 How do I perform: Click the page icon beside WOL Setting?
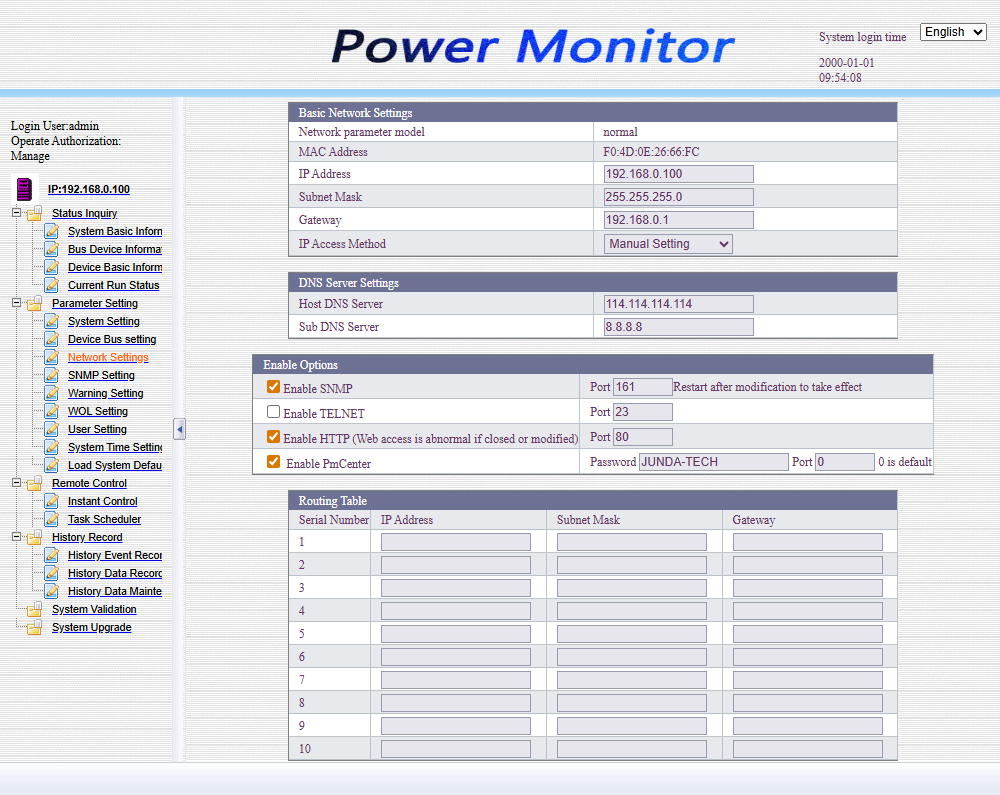click(x=51, y=411)
